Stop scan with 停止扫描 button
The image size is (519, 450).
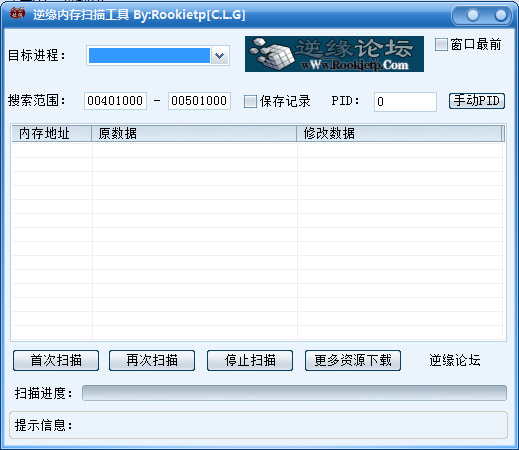250,360
